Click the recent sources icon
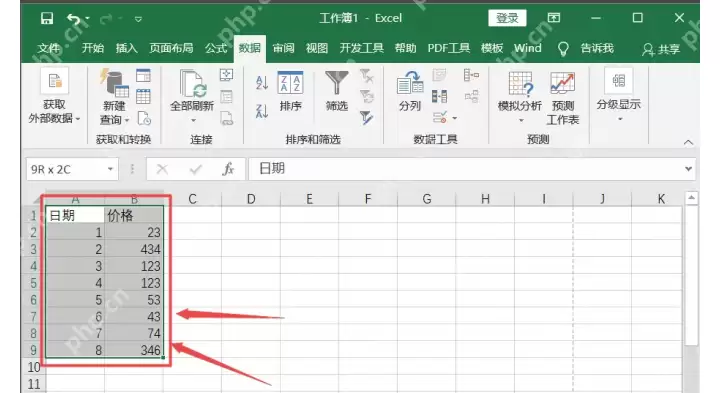Image resolution: width=720 pixels, height=393 pixels. point(144,118)
